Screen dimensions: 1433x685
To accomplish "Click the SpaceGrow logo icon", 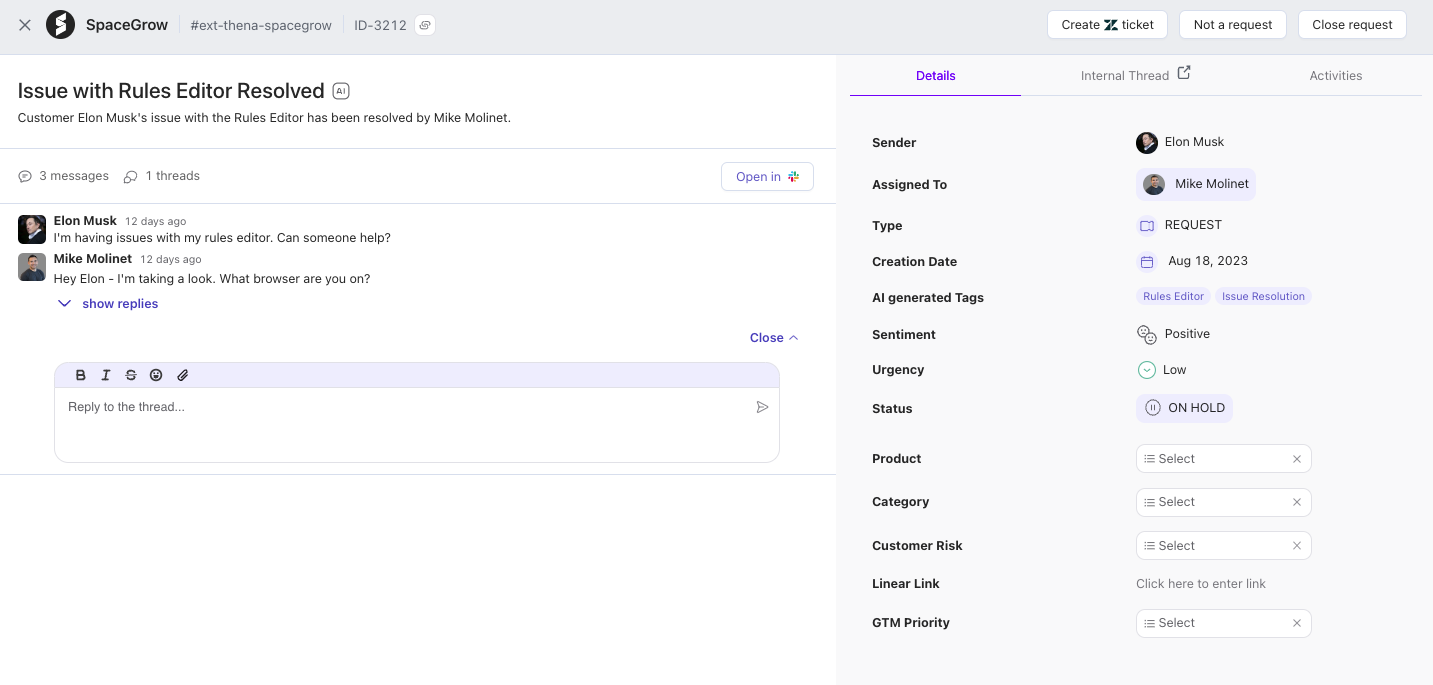I will click(60, 25).
